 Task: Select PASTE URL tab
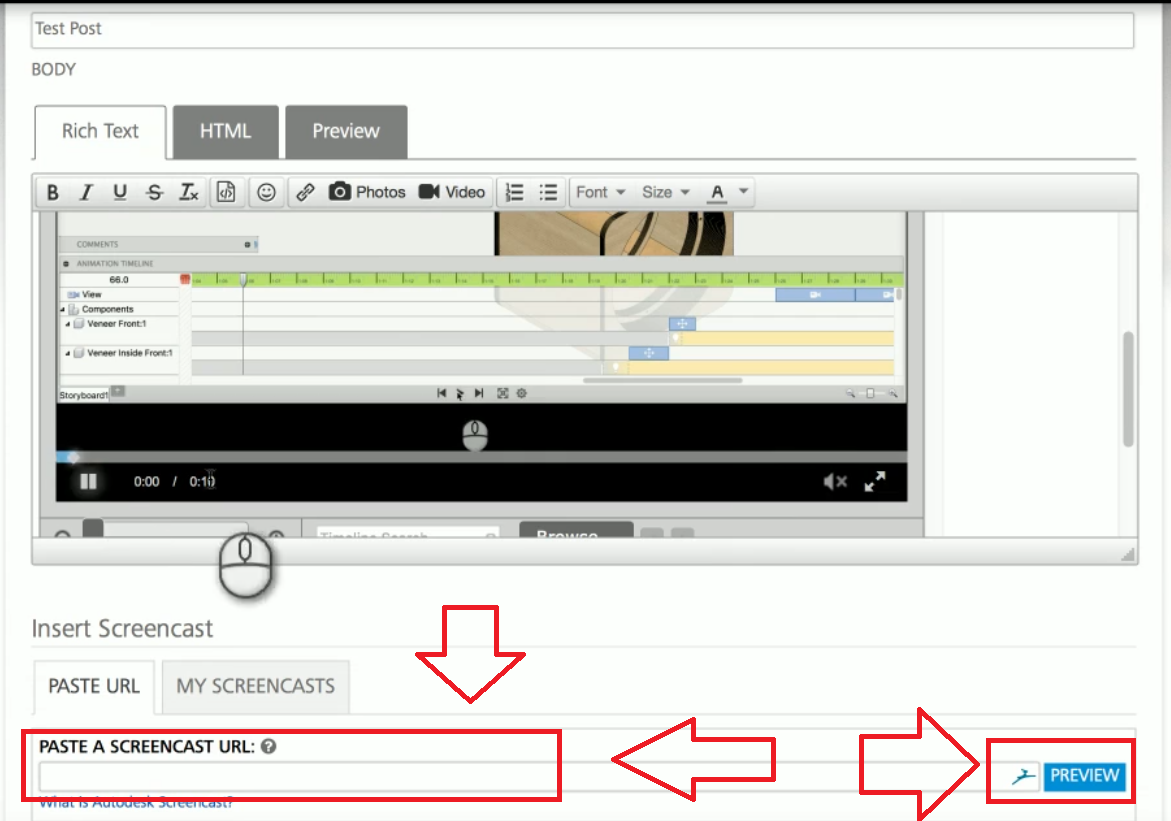tap(94, 686)
